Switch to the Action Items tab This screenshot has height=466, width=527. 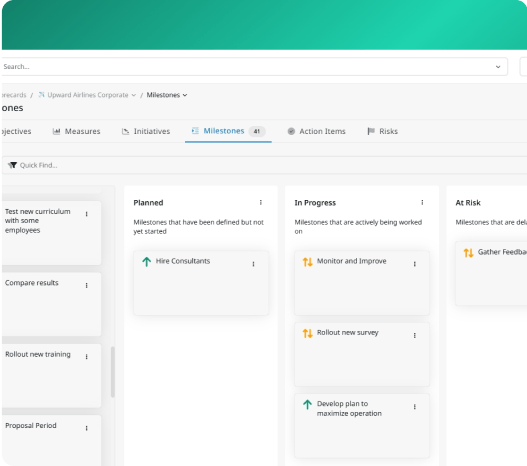click(317, 131)
